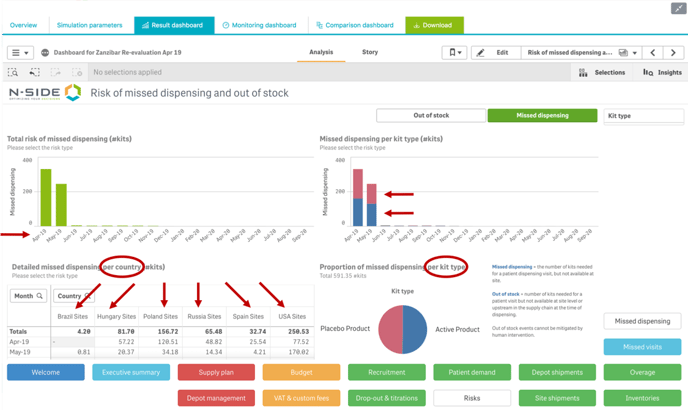This screenshot has width=688, height=410.
Task: Switch to Missed visits option
Action: 642,346
